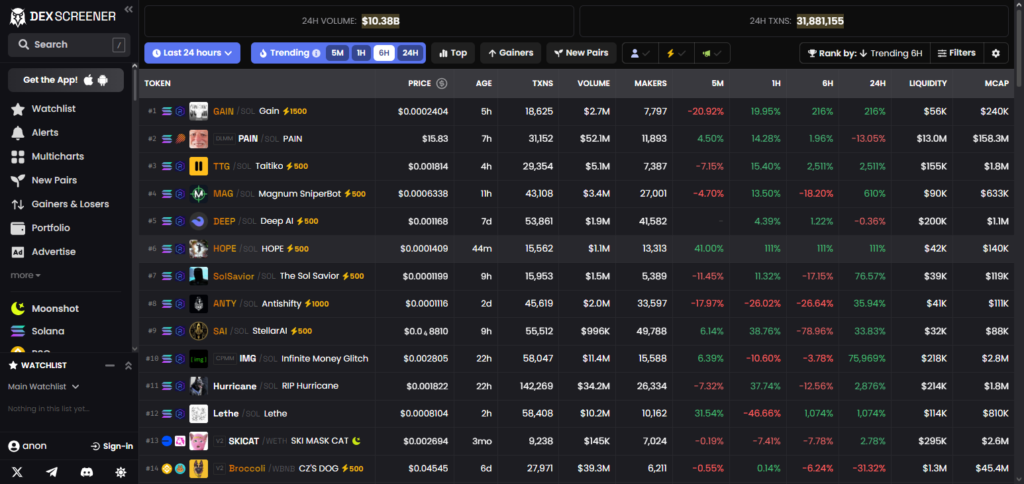The height and width of the screenshot is (484, 1024).
Task: Click the Sign-in link
Action: point(112,446)
